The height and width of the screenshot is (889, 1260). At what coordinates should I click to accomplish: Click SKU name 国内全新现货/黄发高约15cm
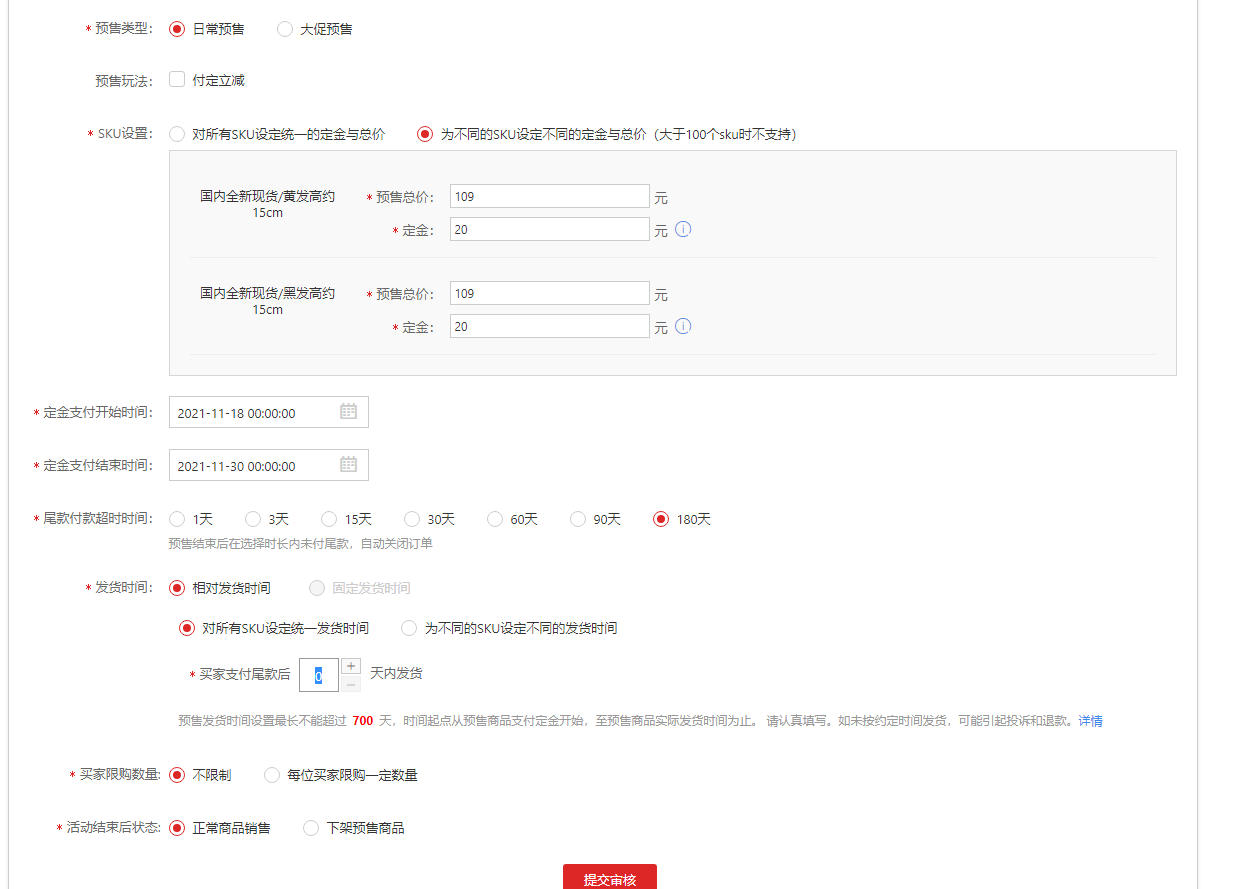click(267, 205)
